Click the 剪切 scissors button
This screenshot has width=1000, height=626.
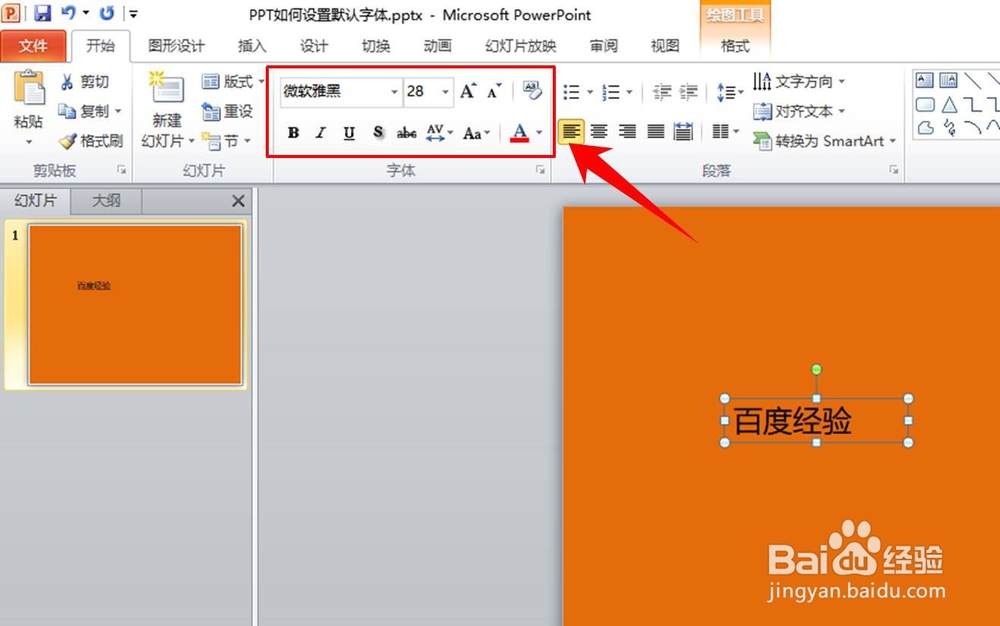point(85,82)
